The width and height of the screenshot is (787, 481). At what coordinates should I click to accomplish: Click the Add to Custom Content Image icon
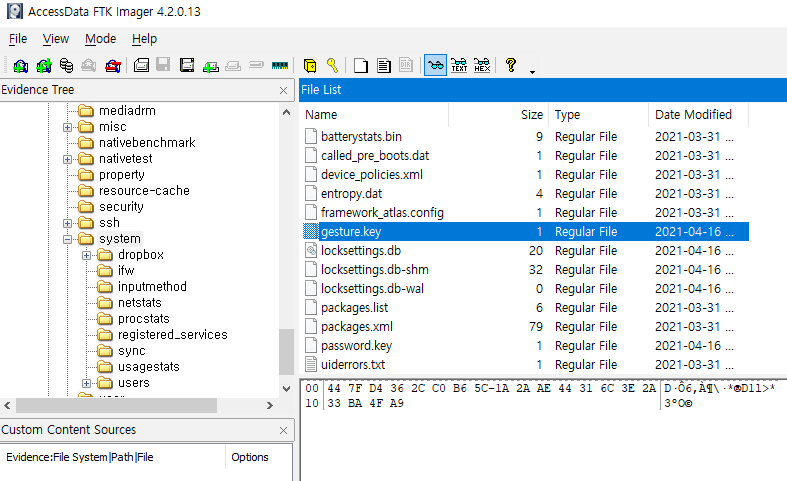coord(211,66)
